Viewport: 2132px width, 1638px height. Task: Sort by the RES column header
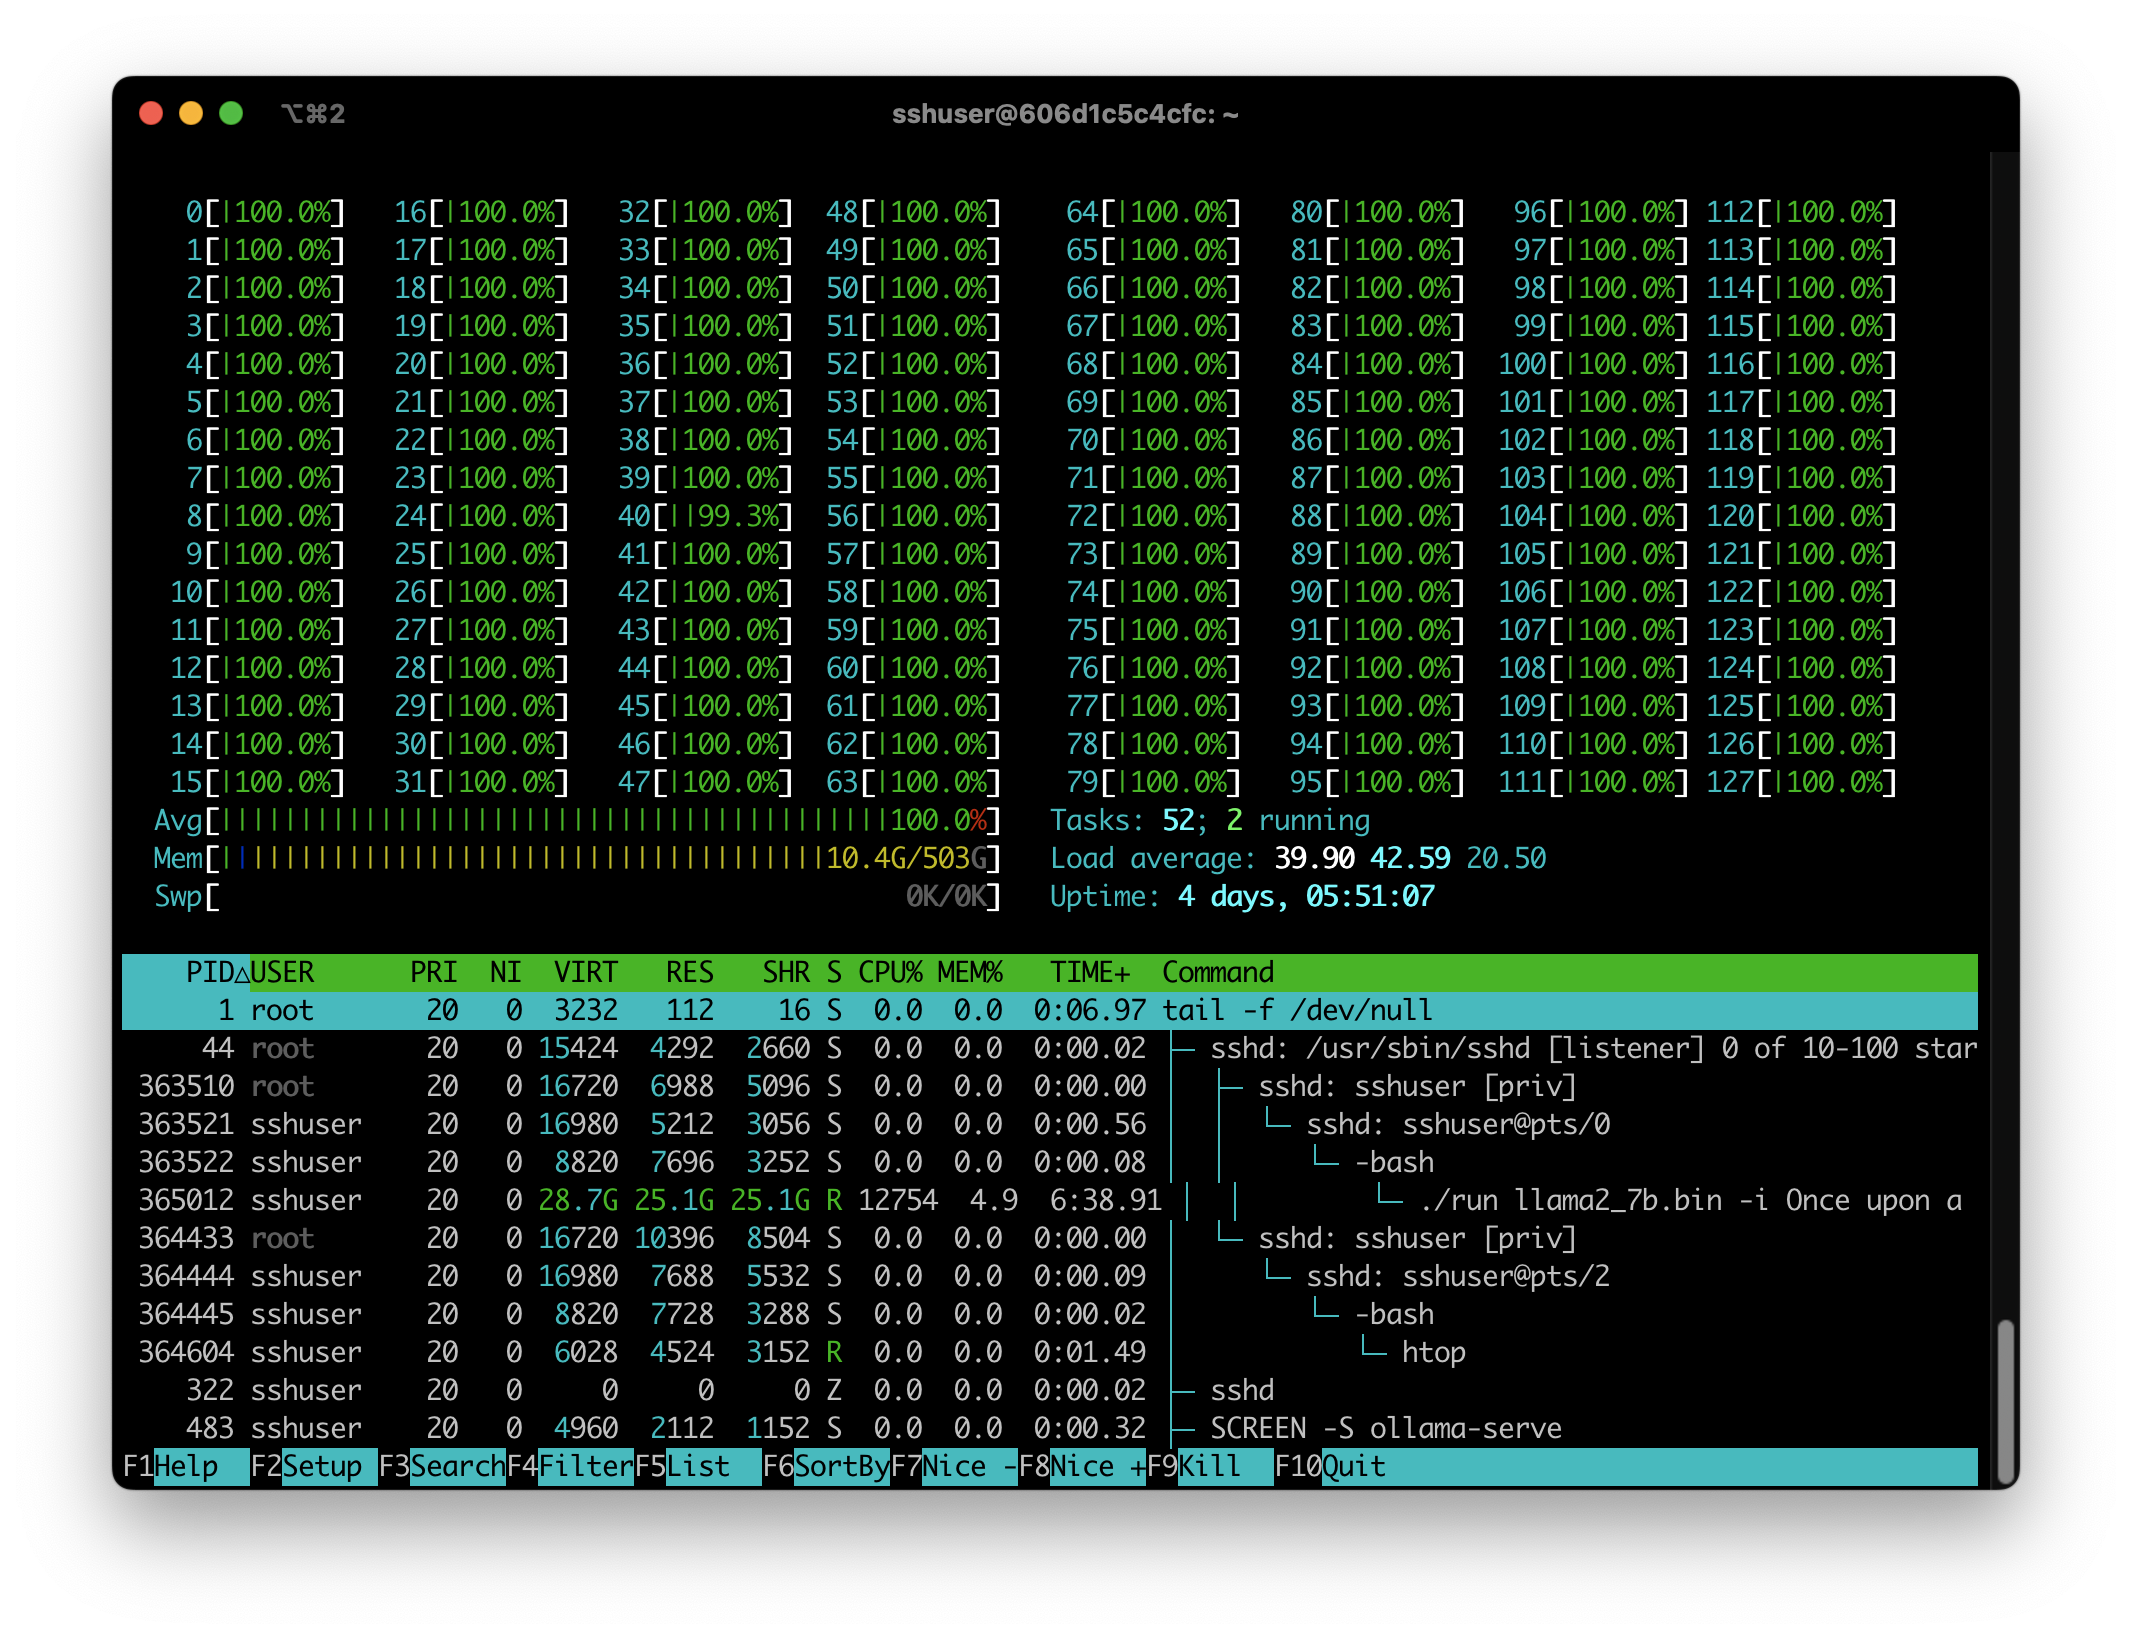[690, 972]
